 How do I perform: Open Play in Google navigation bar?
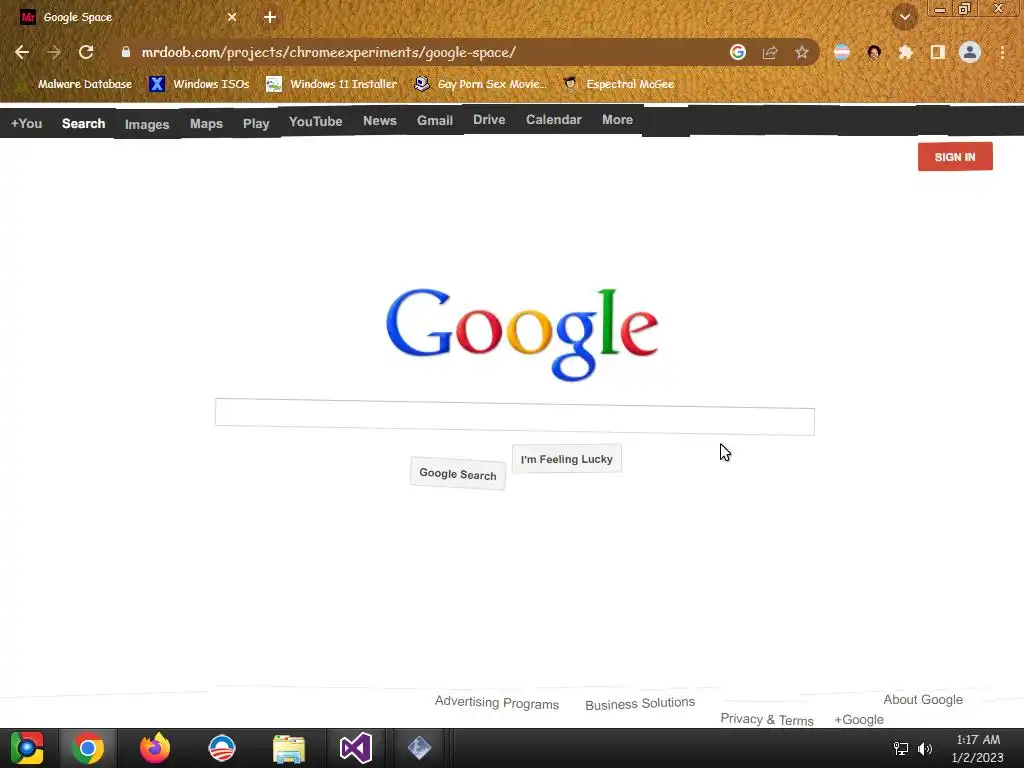pyautogui.click(x=256, y=123)
